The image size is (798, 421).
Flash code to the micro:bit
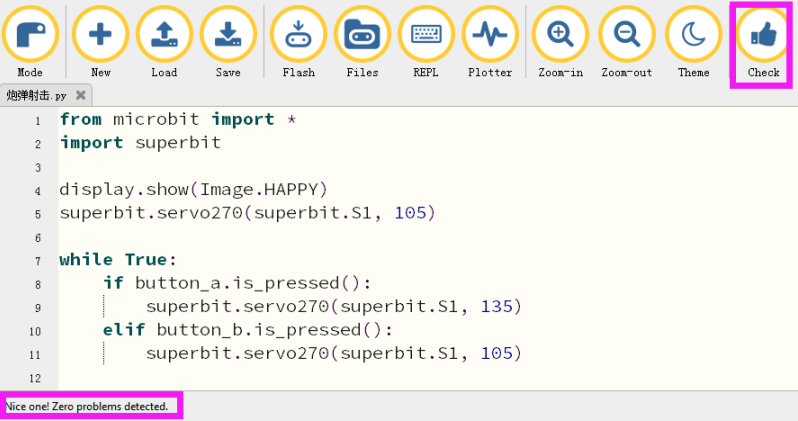point(298,35)
